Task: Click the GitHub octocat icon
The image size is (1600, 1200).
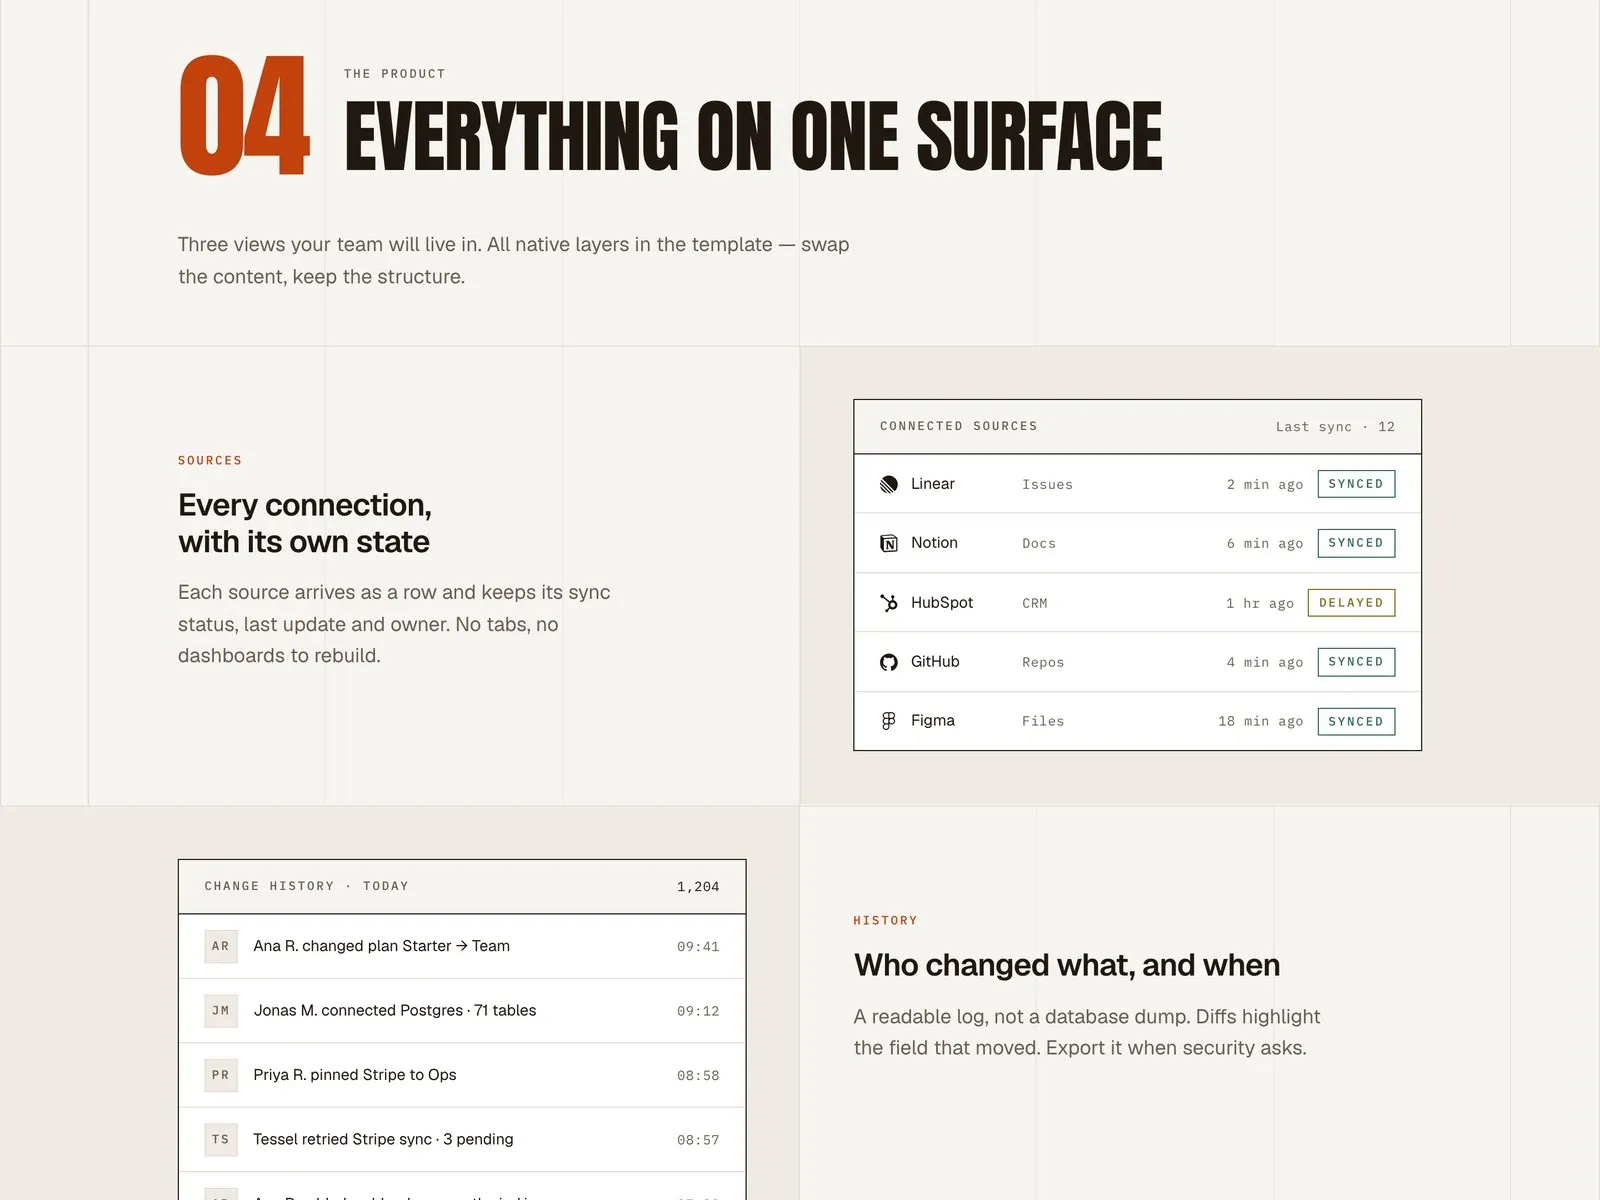Action: coord(888,662)
